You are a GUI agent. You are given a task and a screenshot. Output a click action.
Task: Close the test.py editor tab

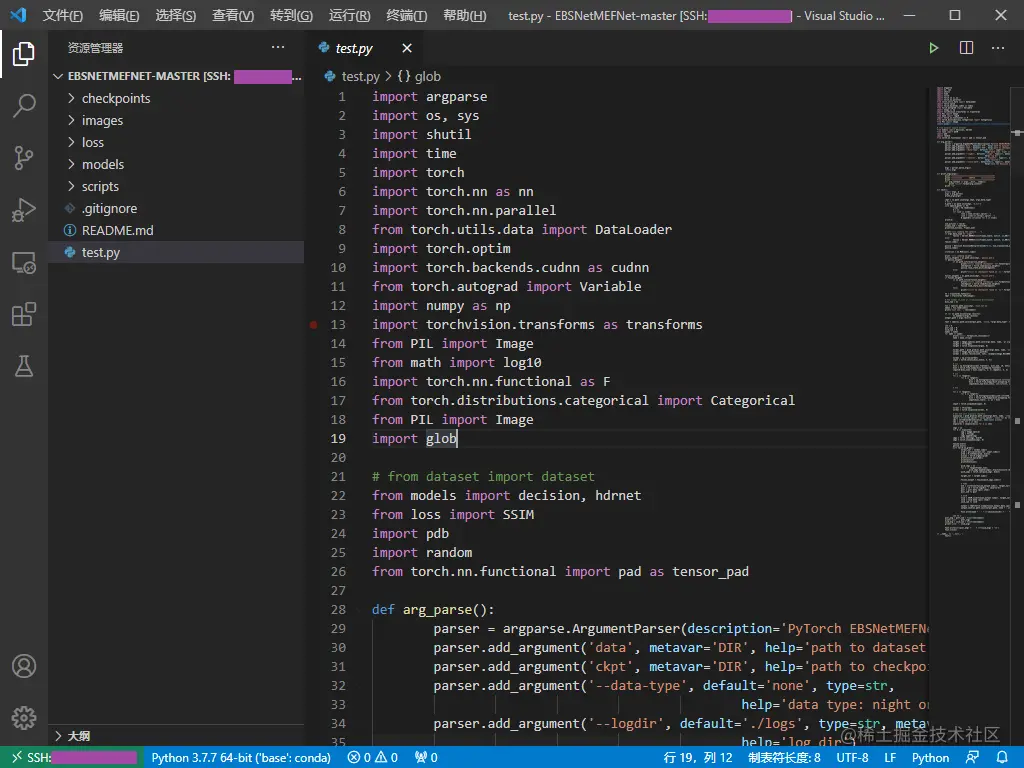(x=407, y=48)
